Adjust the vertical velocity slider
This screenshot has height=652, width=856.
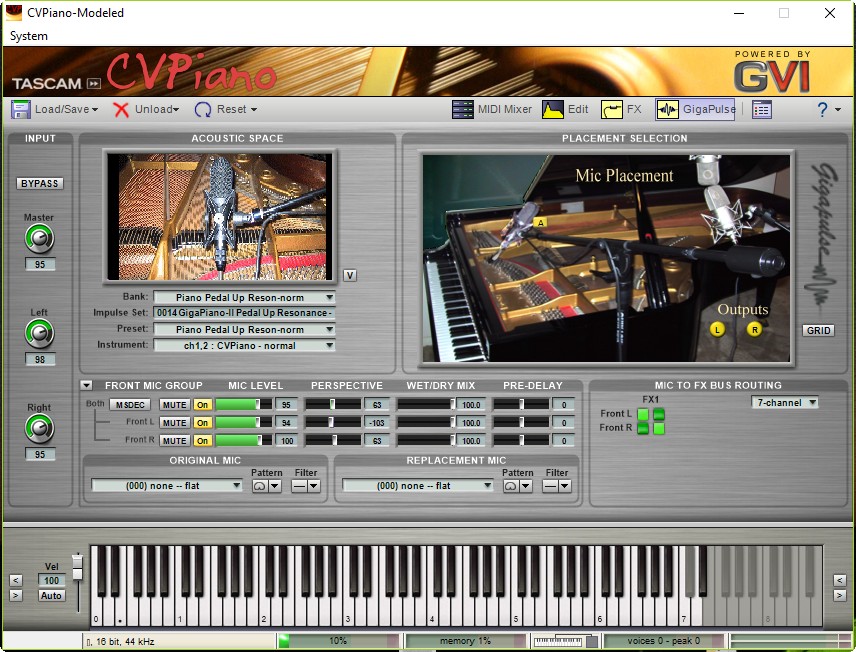[78, 582]
